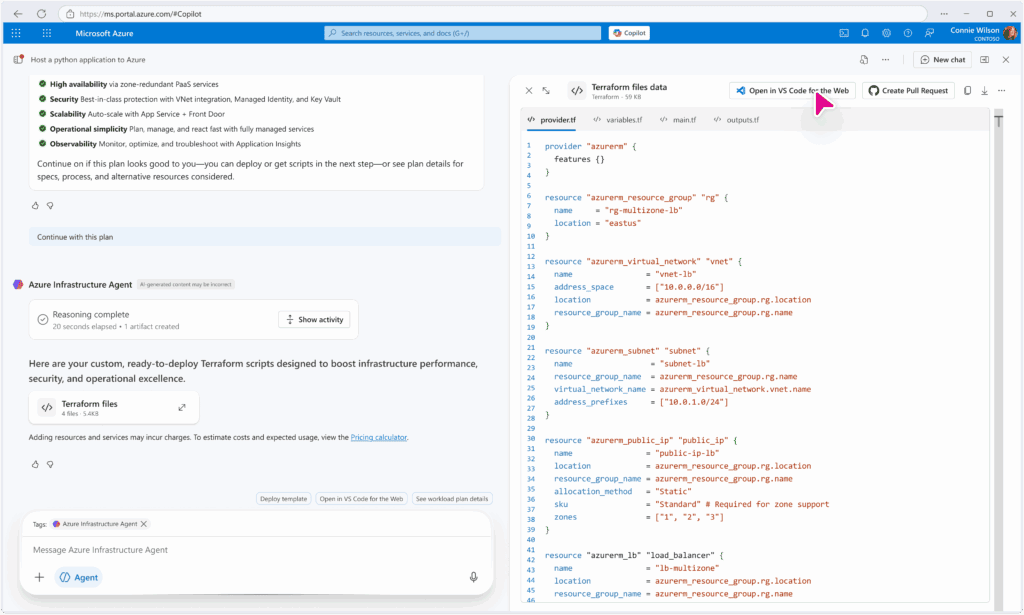Click chat title Host a python application
The image size is (1024, 615).
coord(88,59)
